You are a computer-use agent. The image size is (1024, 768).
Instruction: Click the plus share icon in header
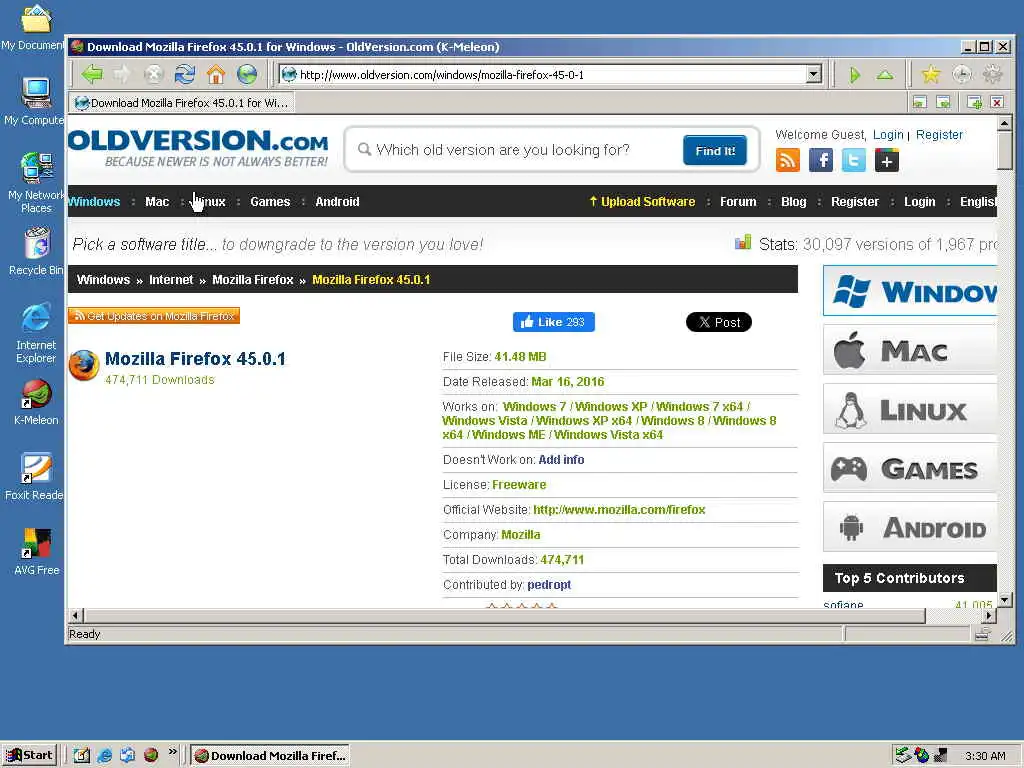point(887,160)
